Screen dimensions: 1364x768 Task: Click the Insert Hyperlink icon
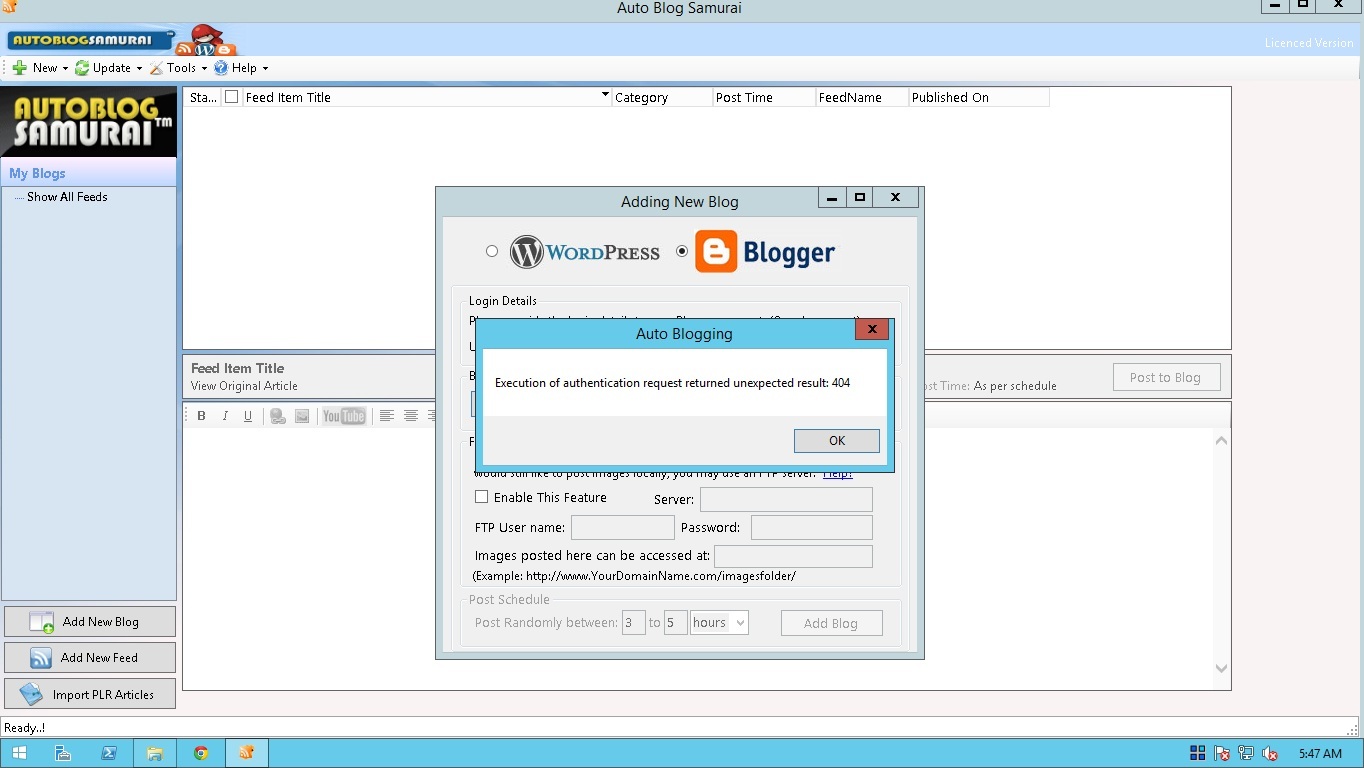pos(278,416)
